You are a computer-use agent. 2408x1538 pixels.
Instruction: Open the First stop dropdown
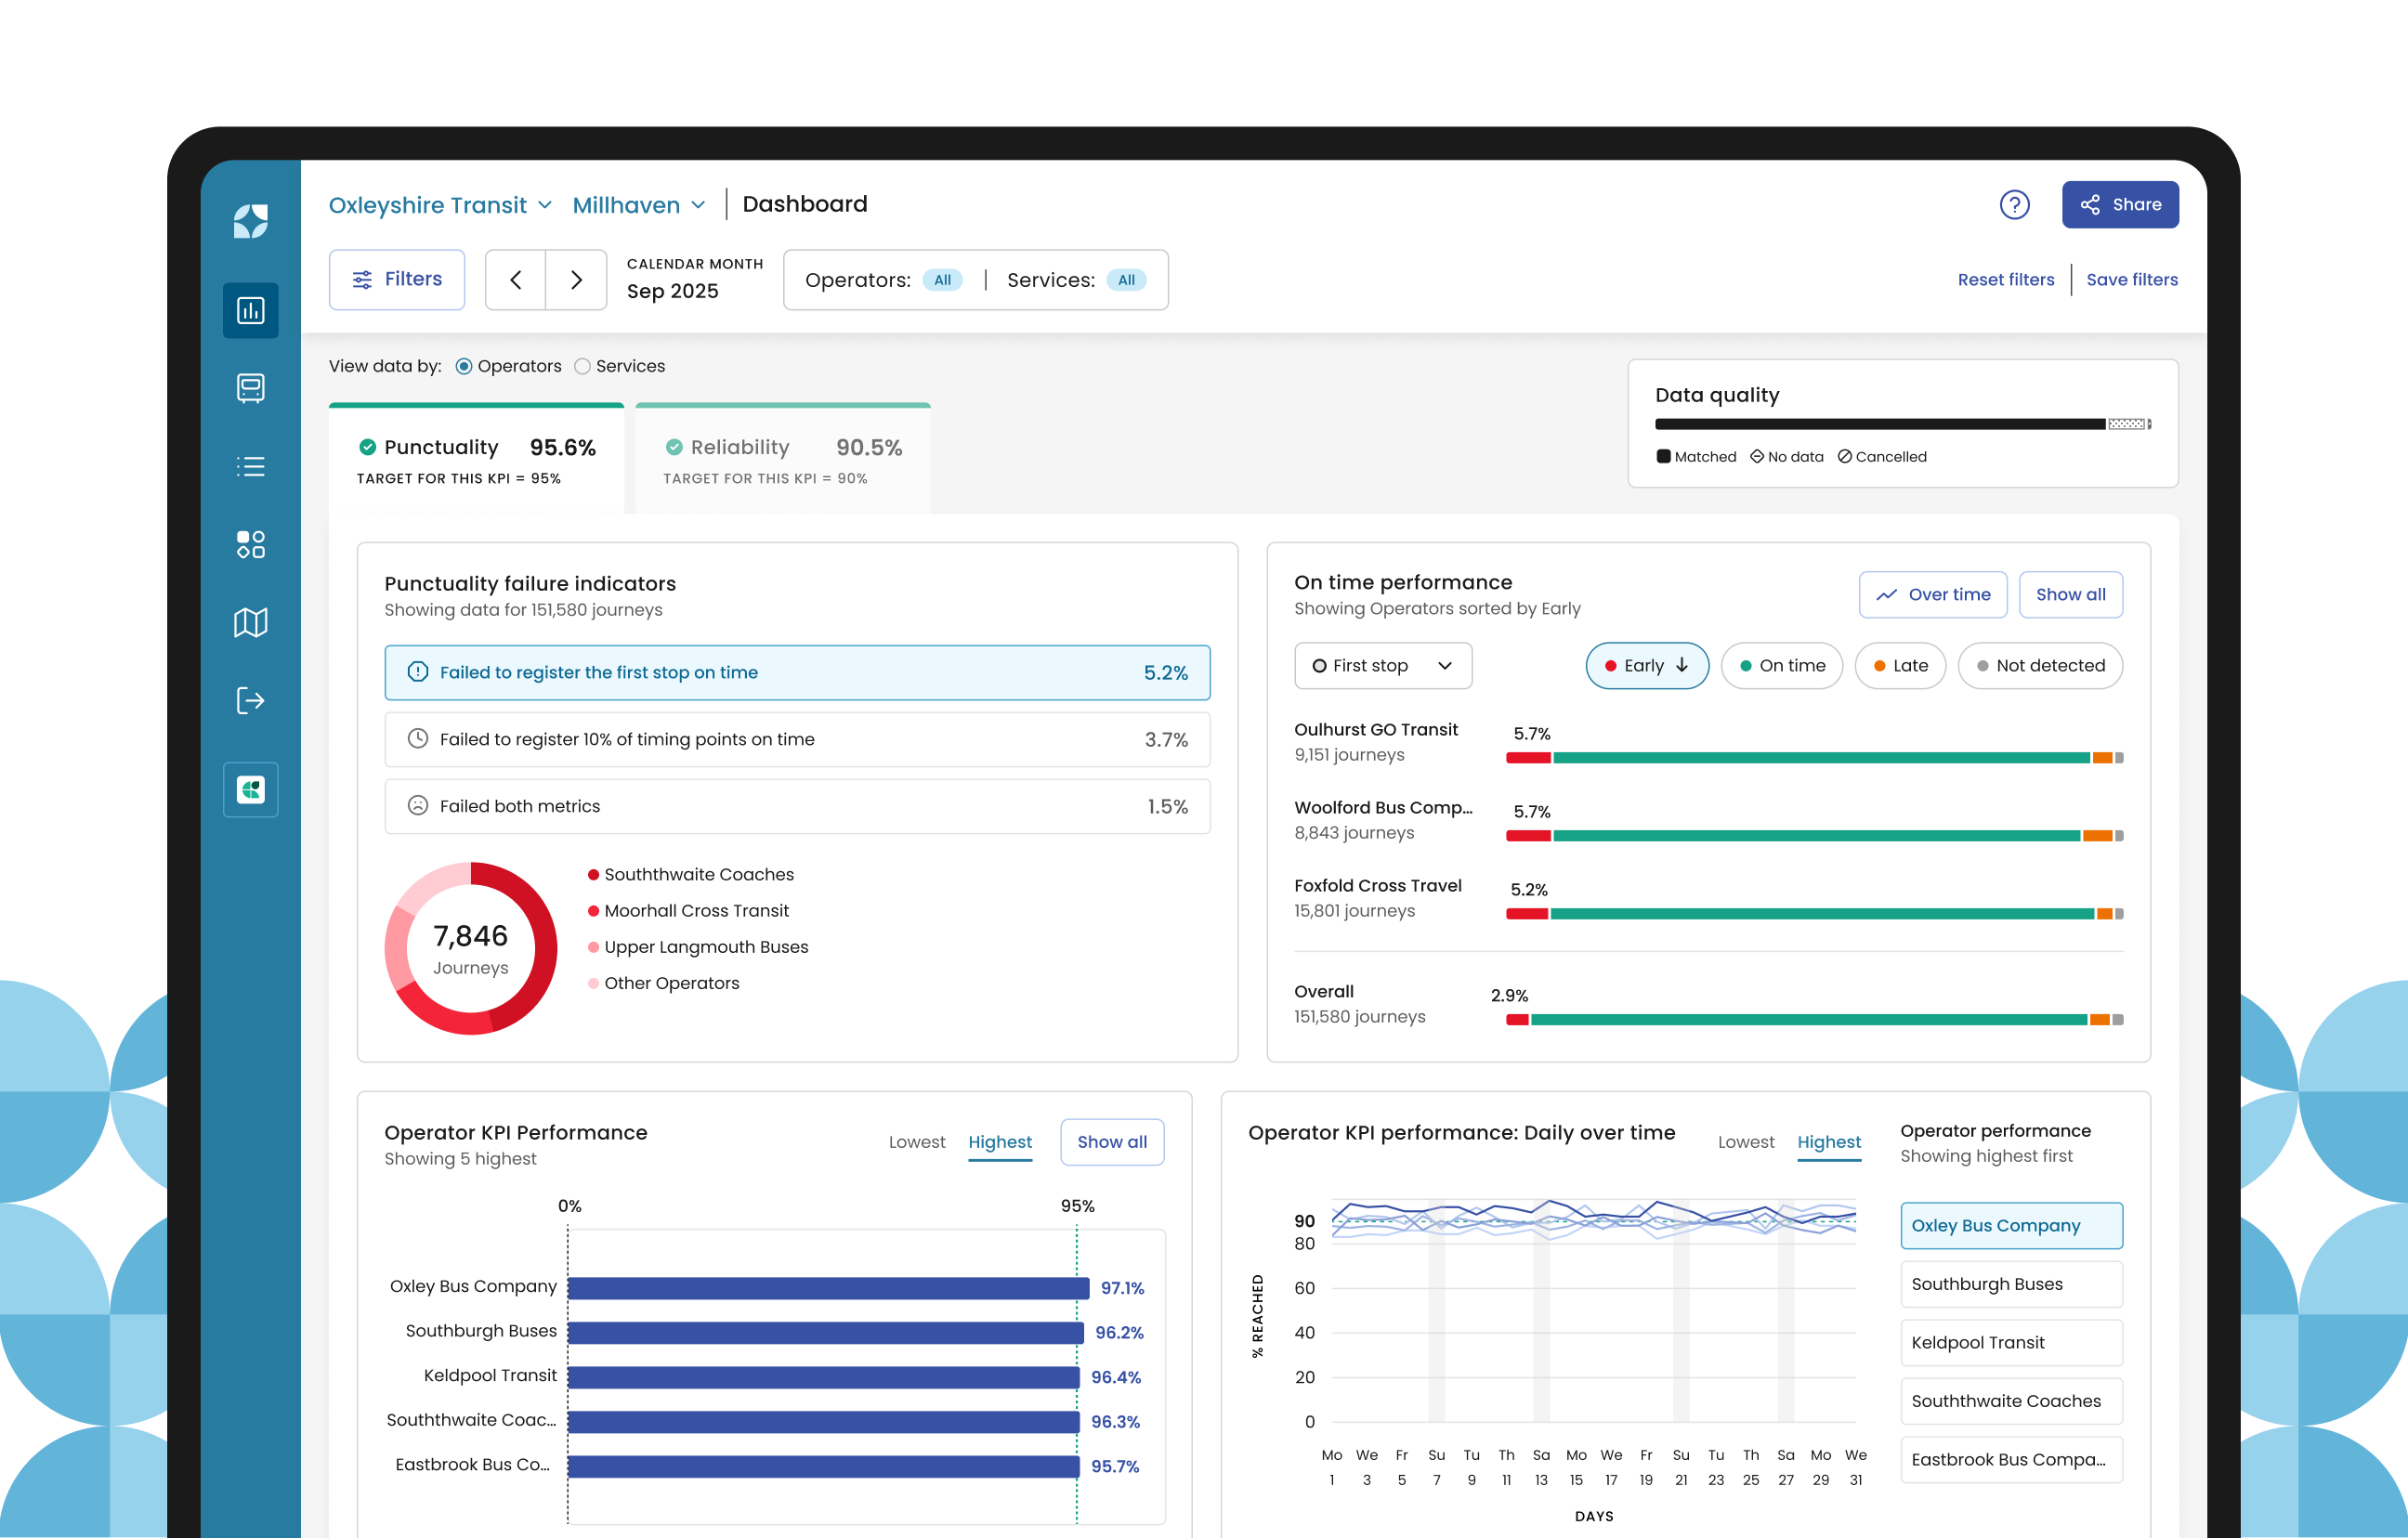1382,666
